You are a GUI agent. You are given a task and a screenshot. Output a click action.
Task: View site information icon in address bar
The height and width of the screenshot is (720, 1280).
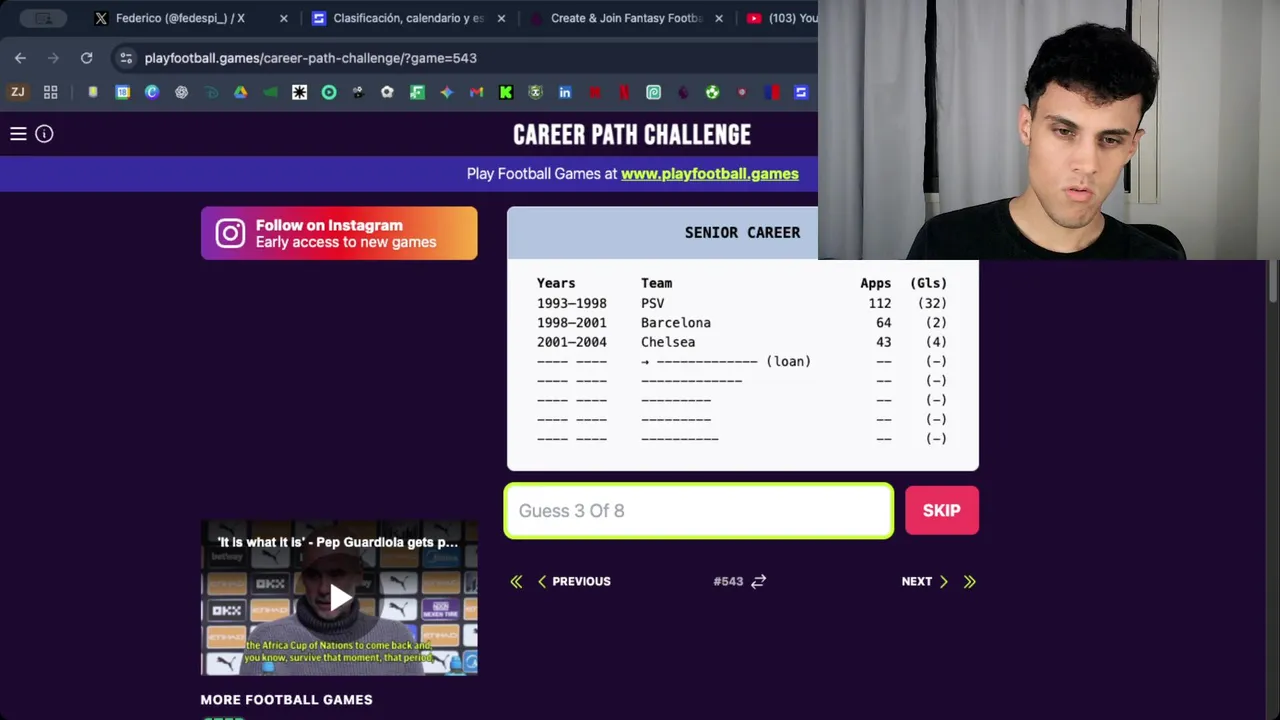[125, 58]
